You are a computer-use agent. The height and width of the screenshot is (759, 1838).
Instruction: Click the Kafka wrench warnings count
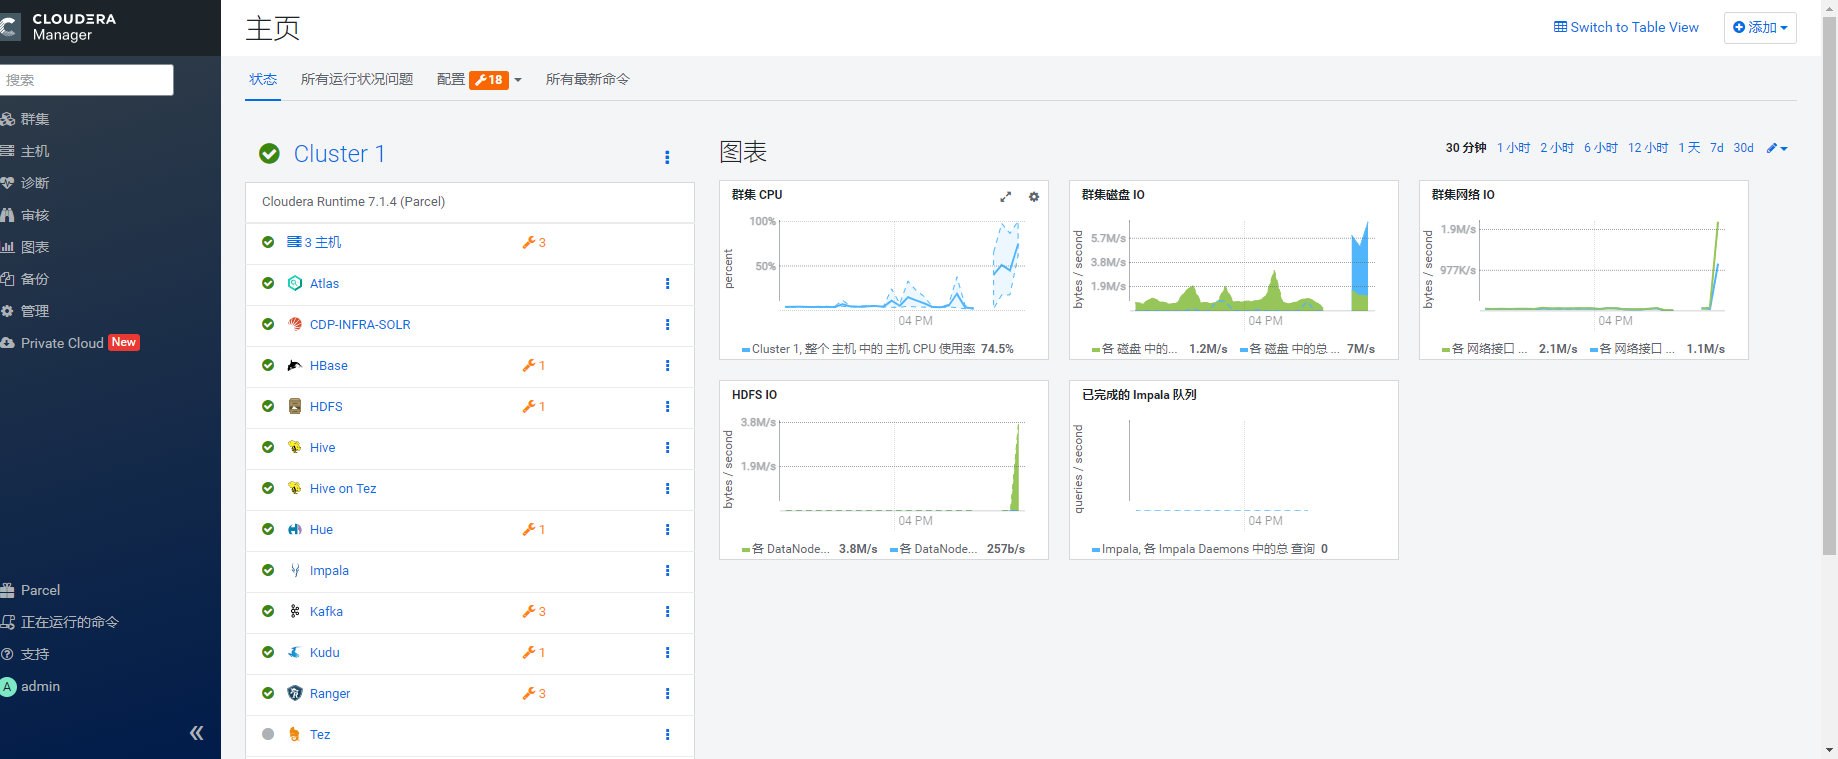534,611
